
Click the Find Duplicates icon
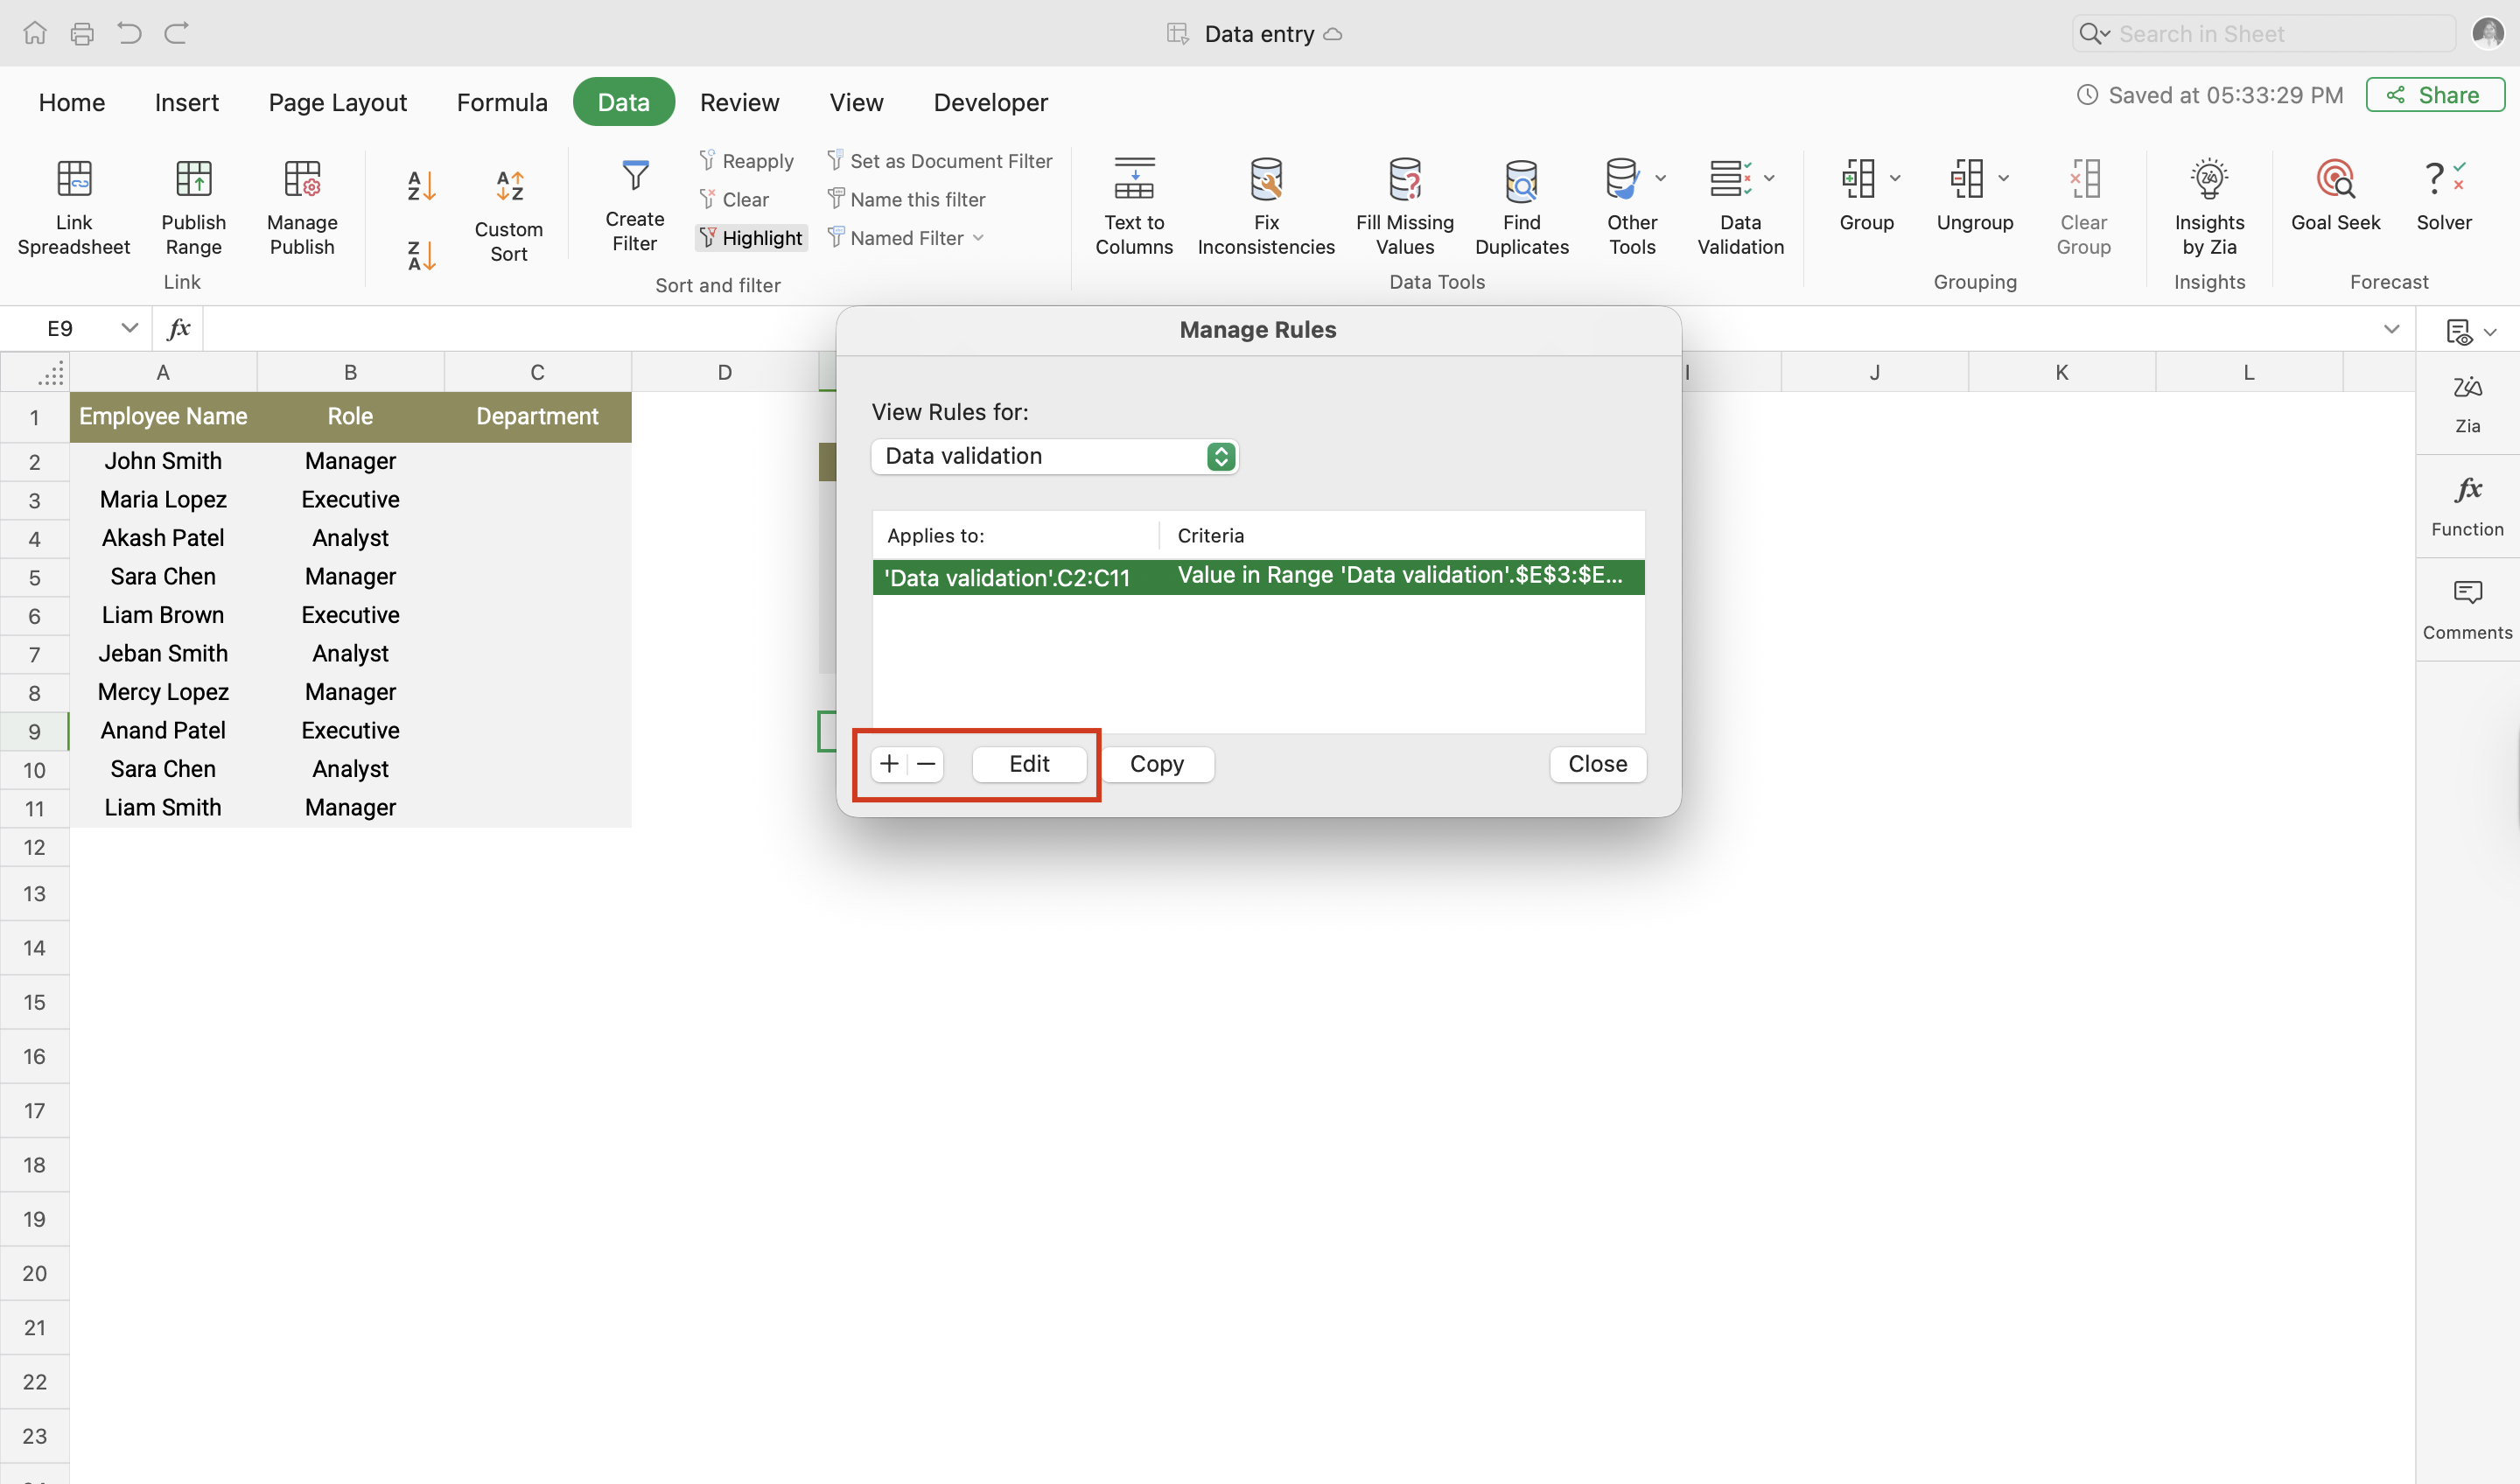point(1521,181)
